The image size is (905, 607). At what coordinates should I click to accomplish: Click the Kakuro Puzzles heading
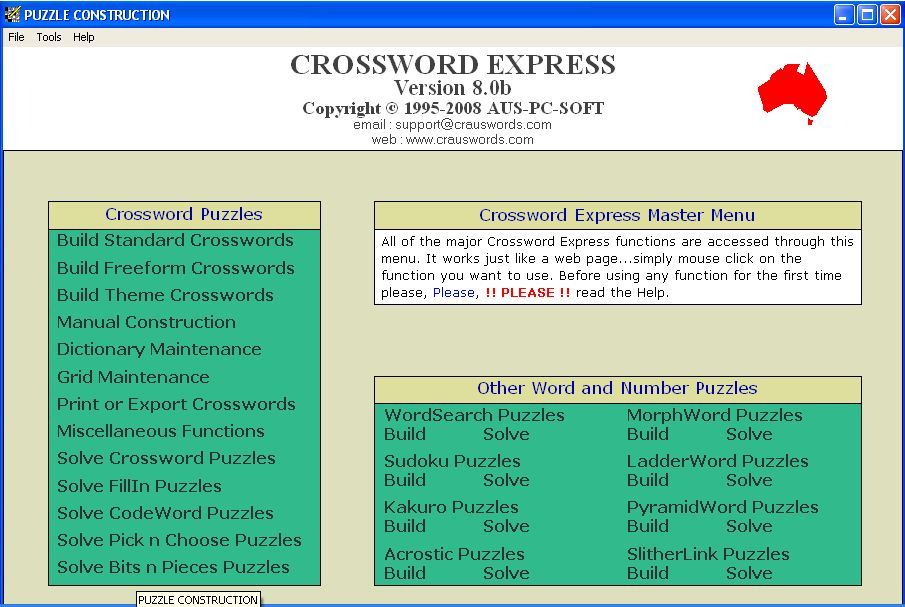(x=451, y=507)
